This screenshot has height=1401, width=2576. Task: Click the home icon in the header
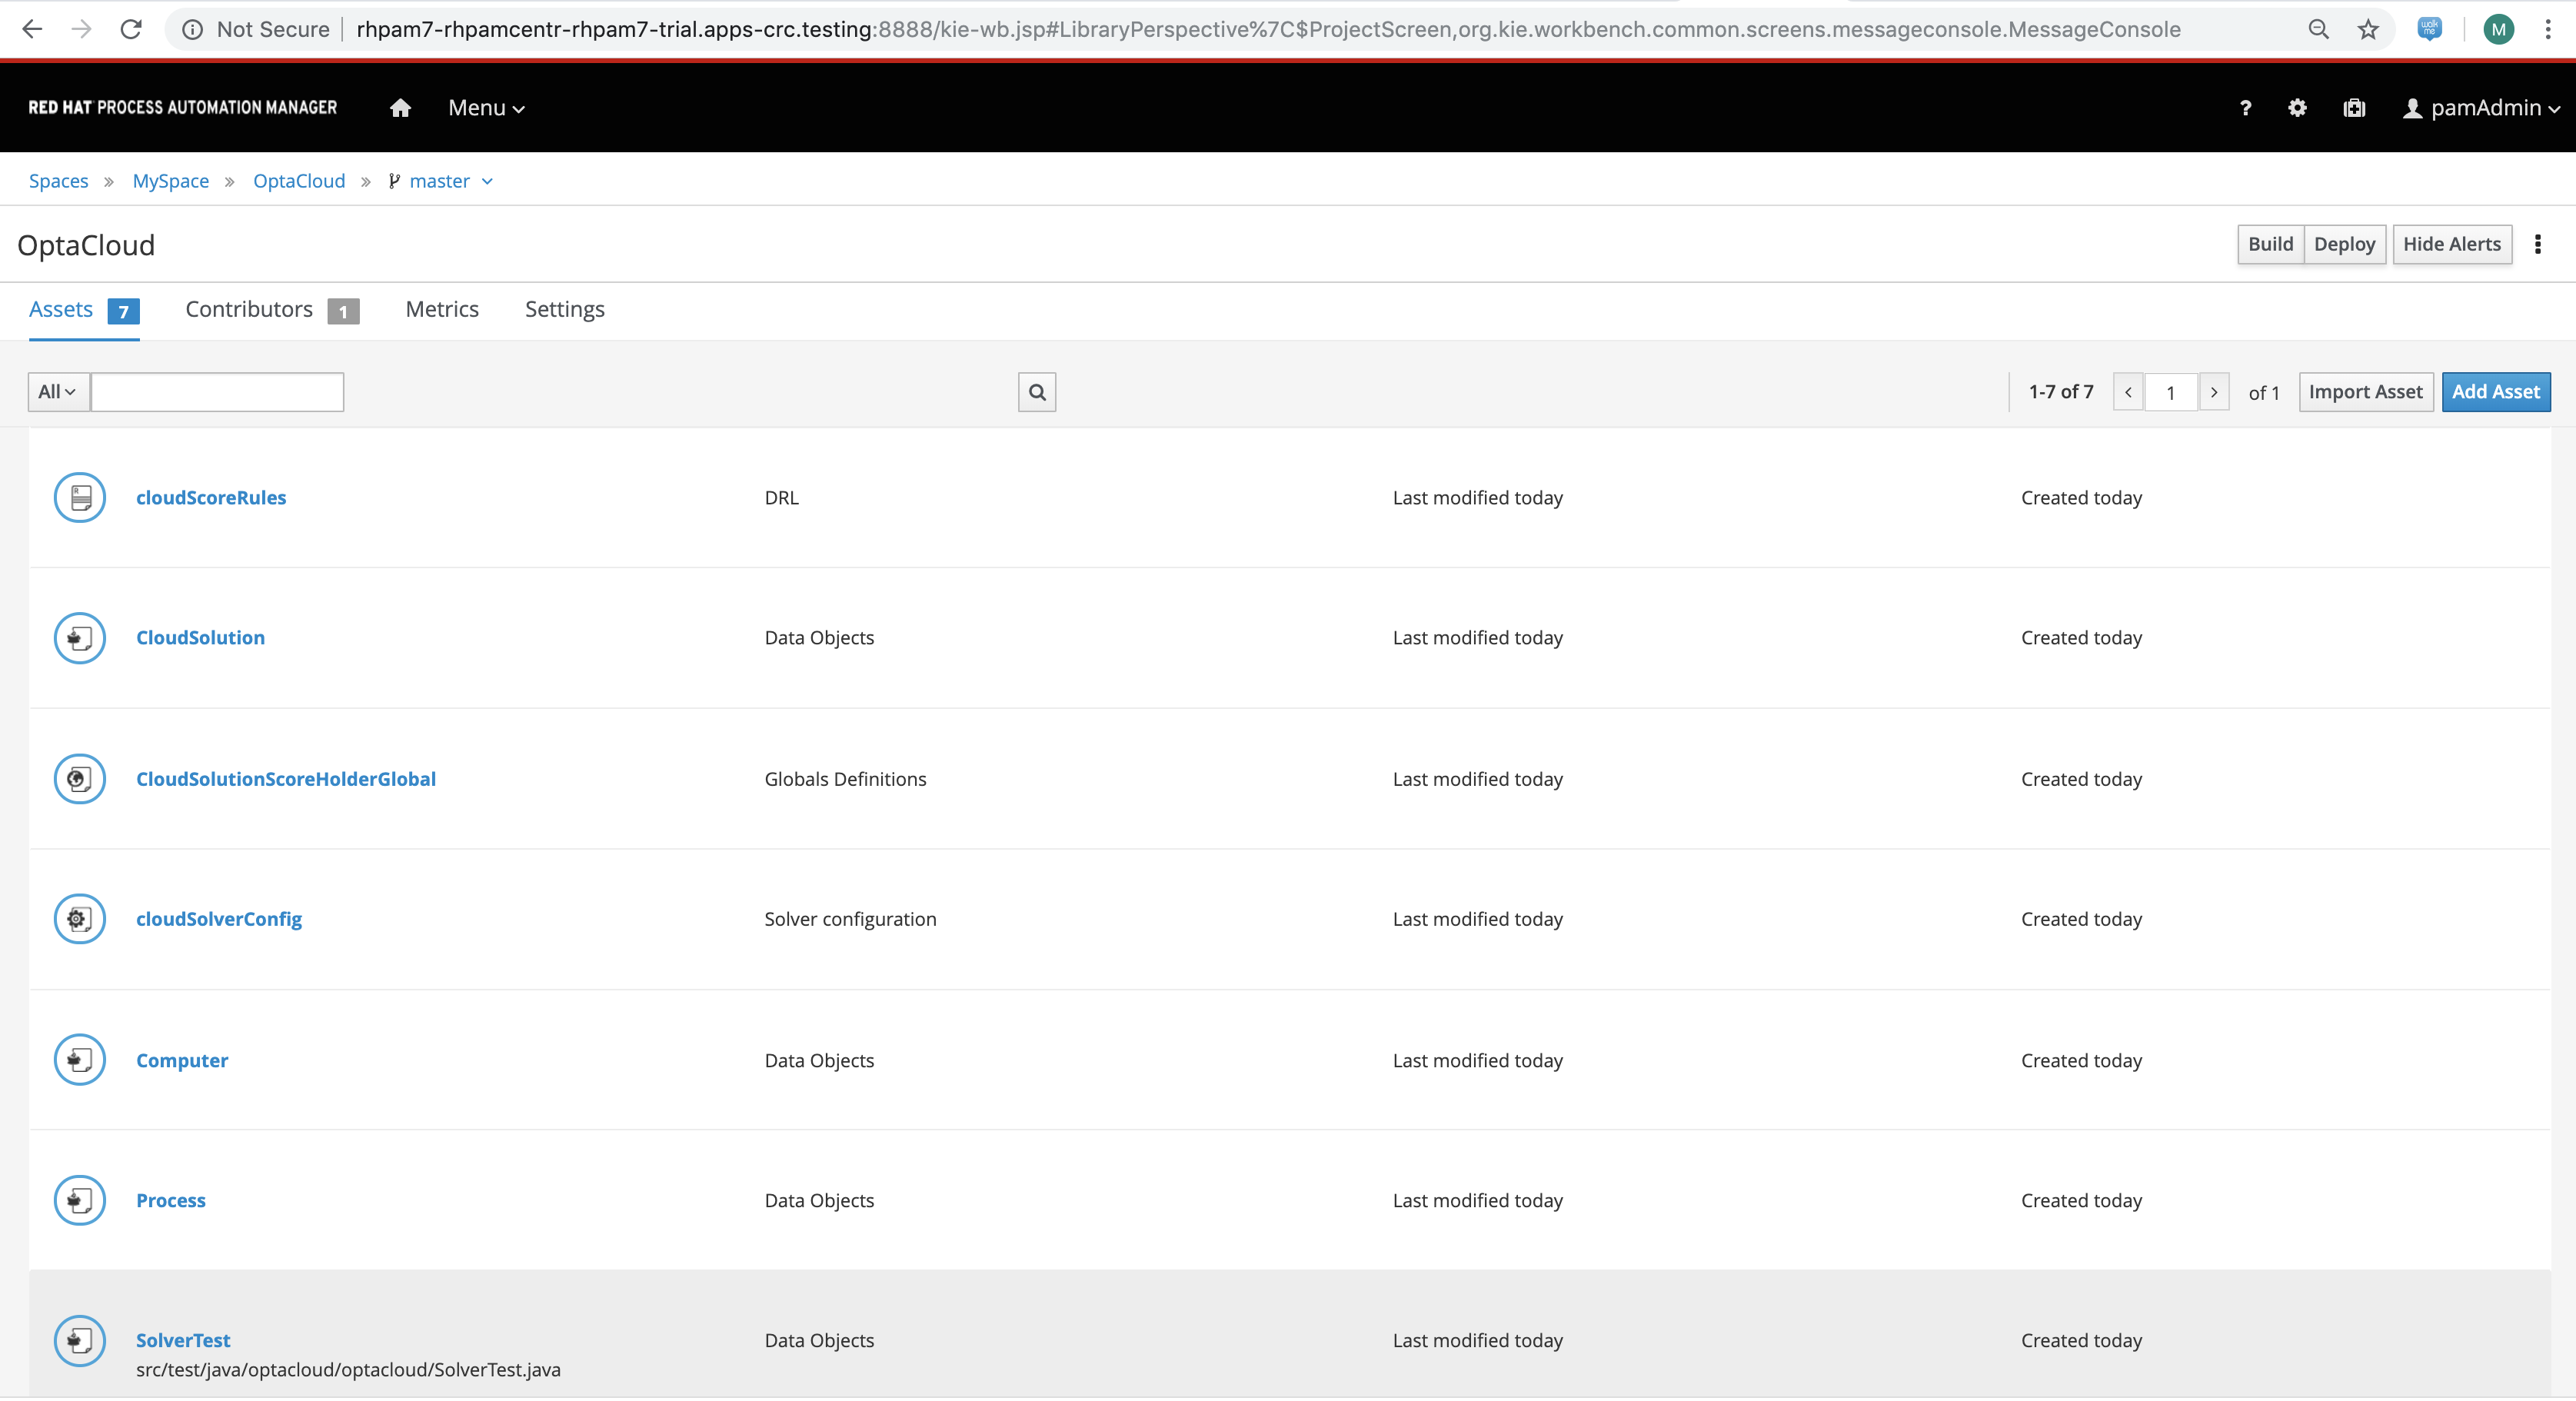(x=400, y=108)
